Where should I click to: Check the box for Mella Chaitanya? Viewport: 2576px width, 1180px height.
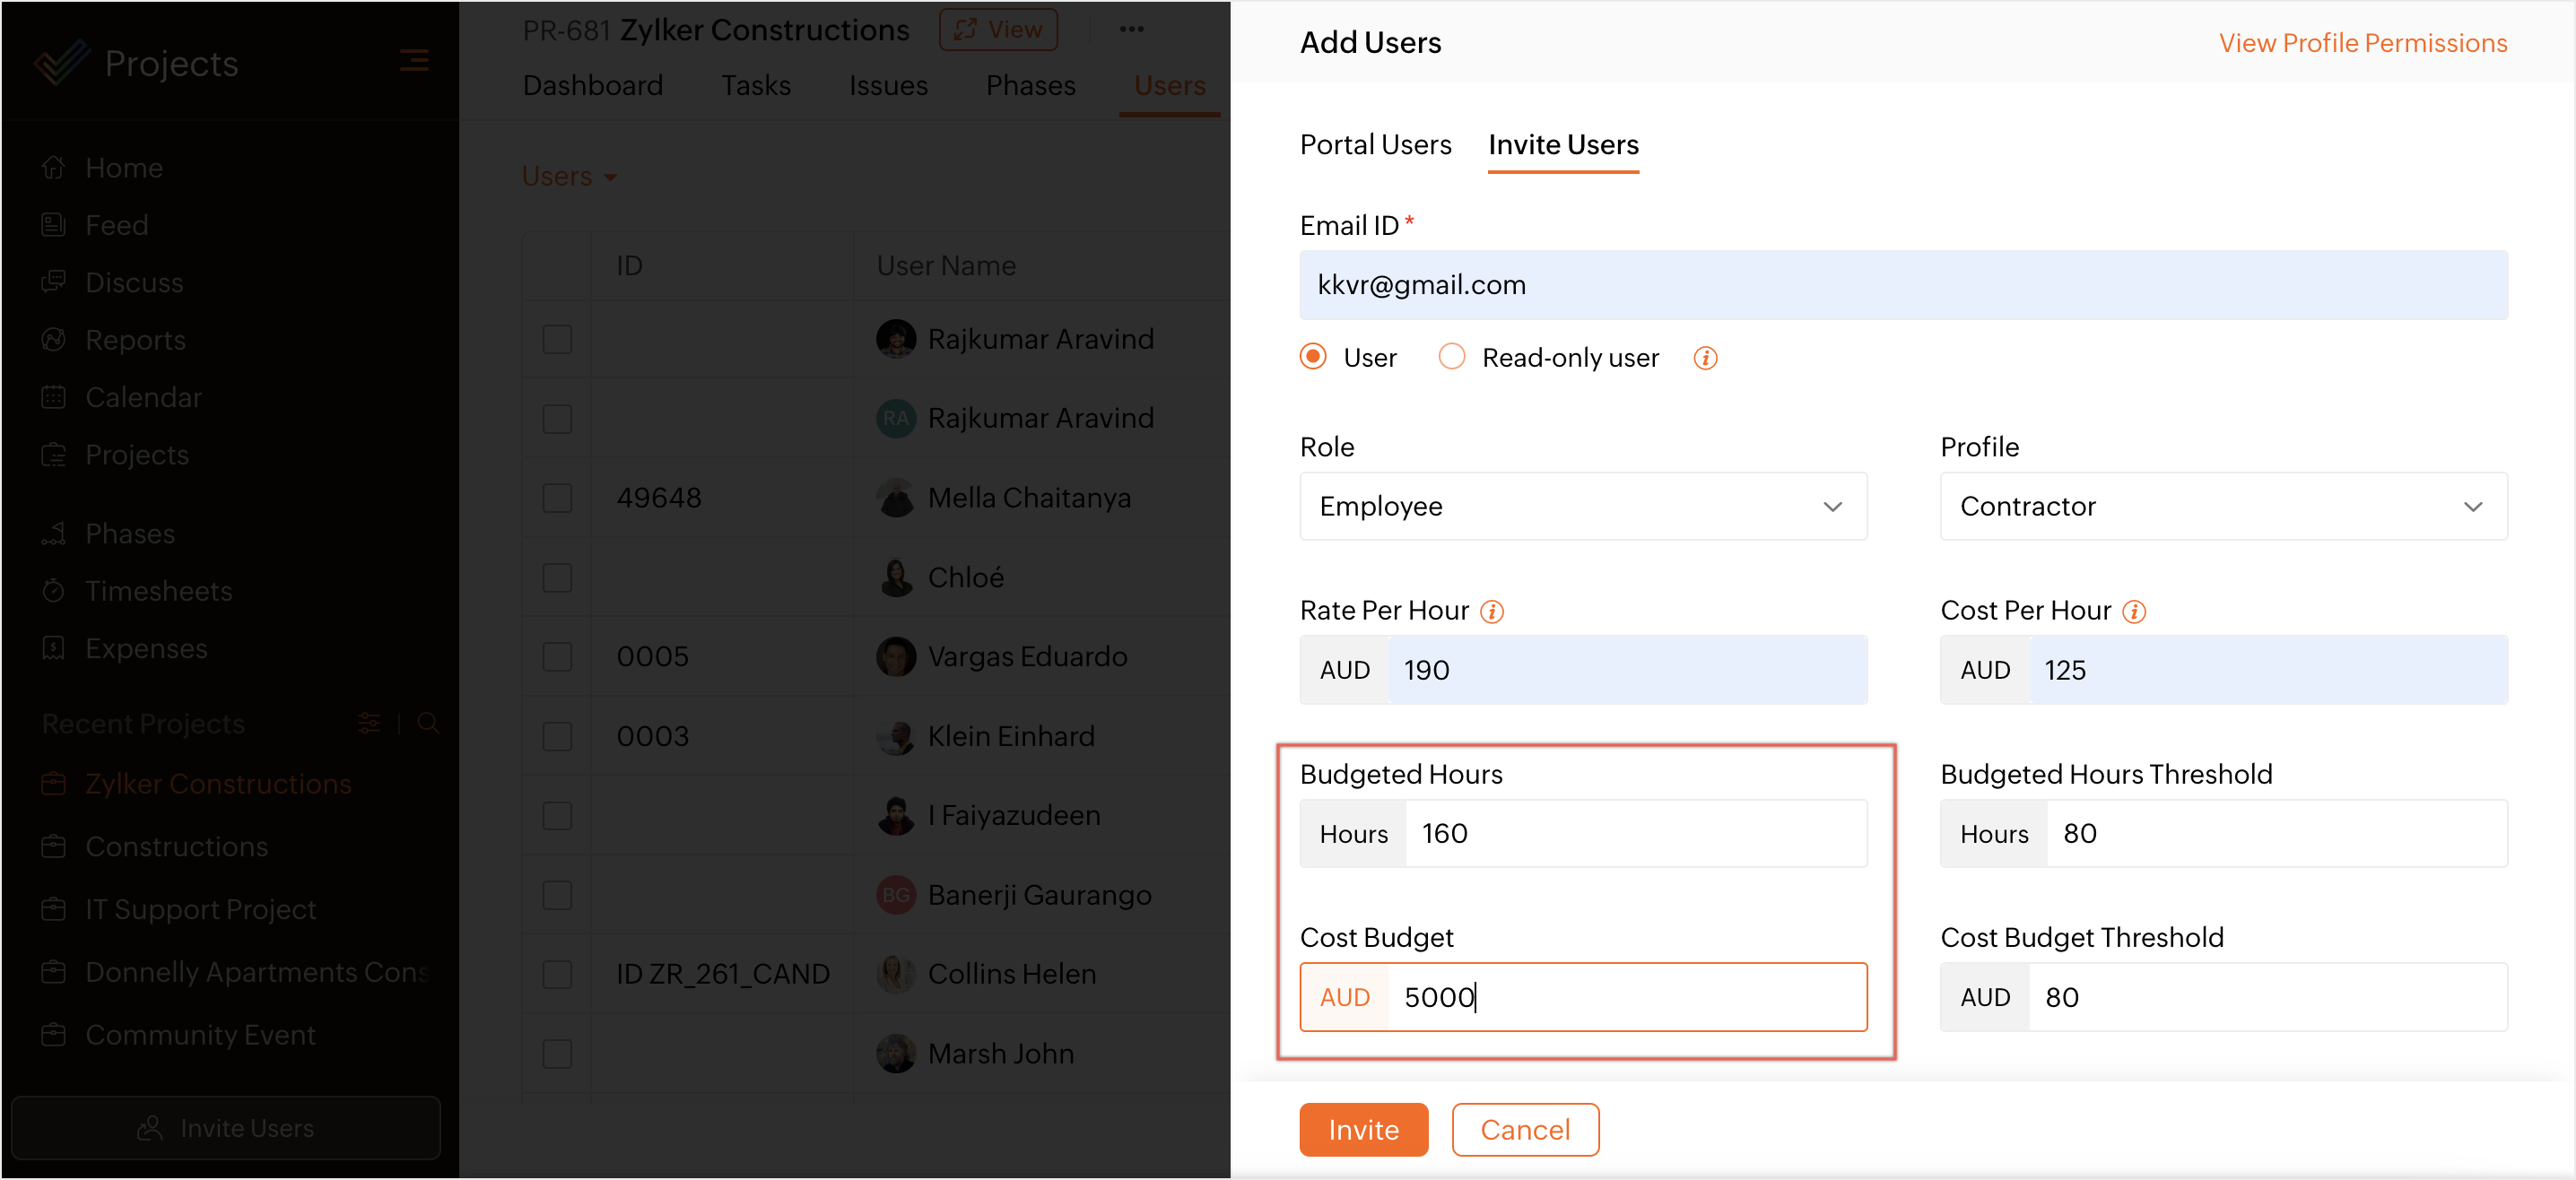(557, 498)
